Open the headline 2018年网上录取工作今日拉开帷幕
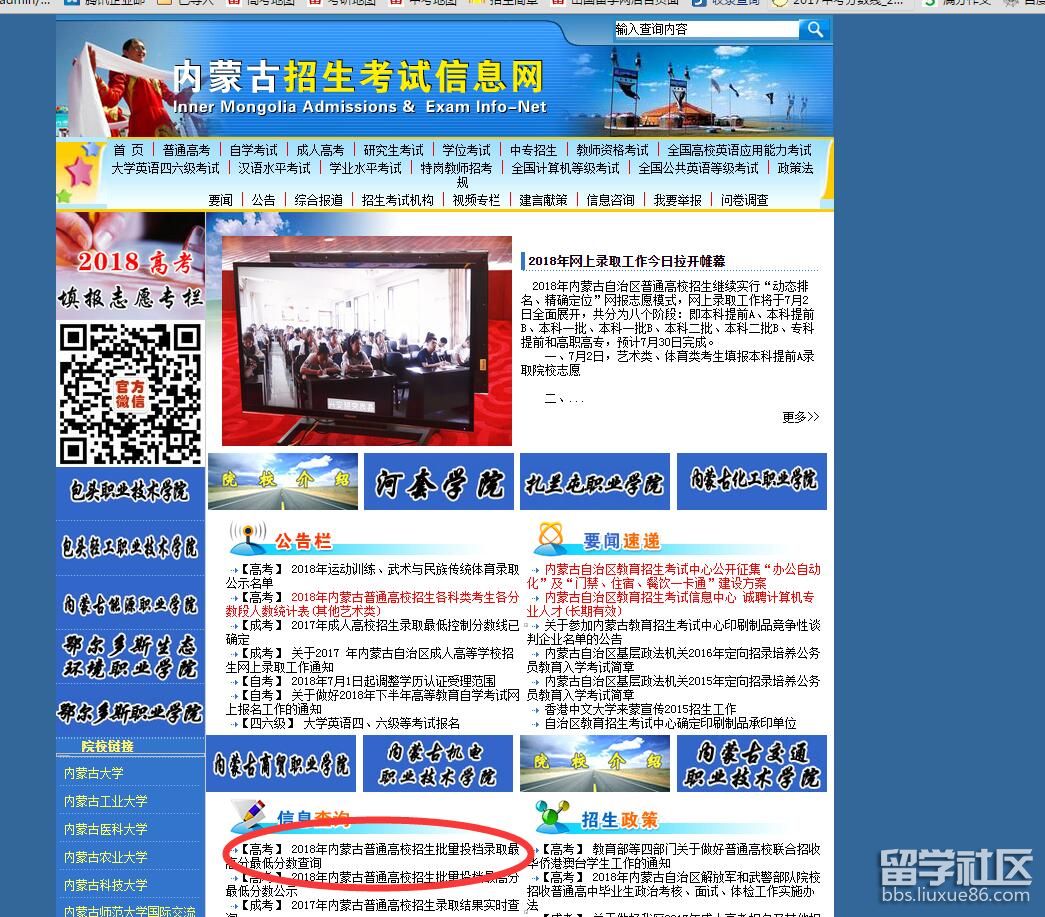The image size is (1045, 917). click(x=626, y=261)
